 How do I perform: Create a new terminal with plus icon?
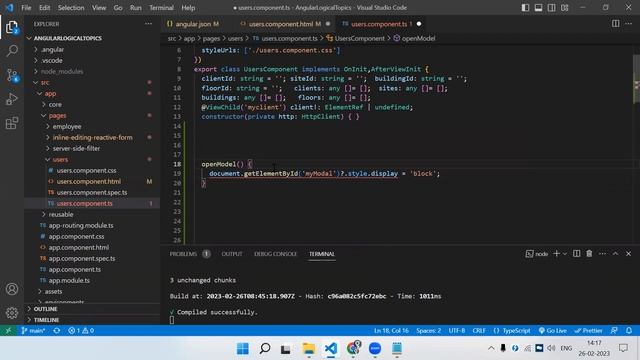556,253
